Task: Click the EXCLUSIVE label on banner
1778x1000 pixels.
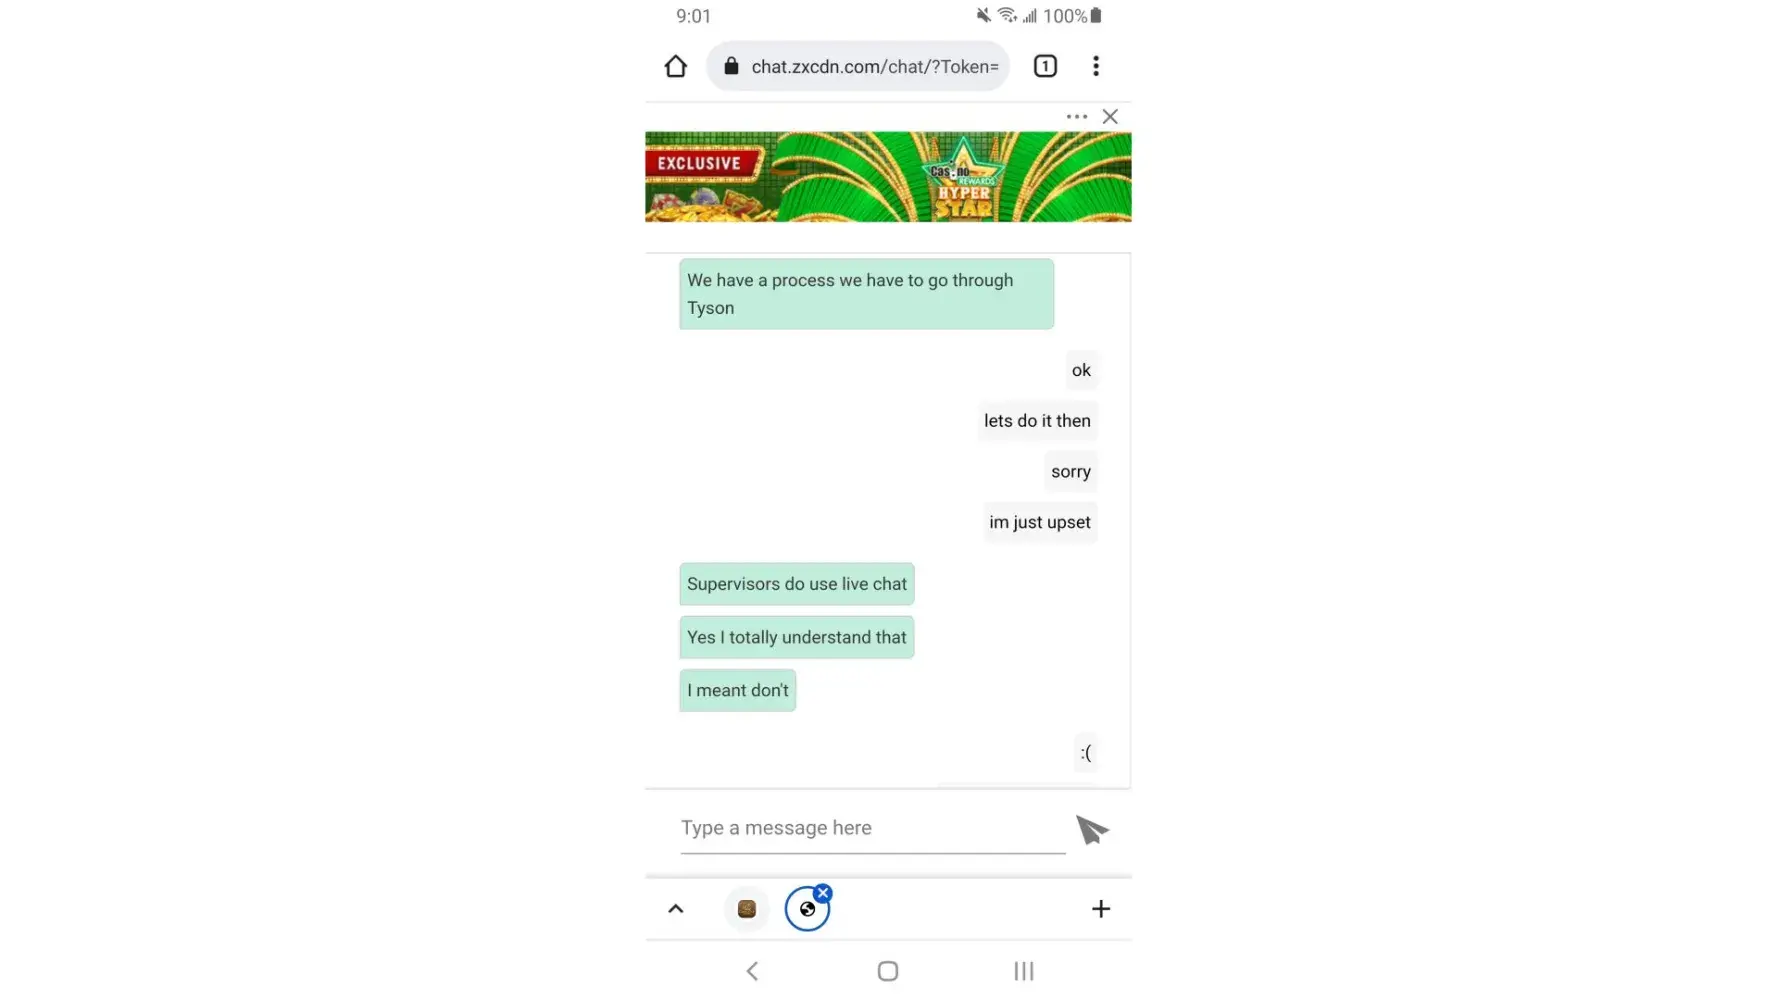Action: click(x=700, y=163)
